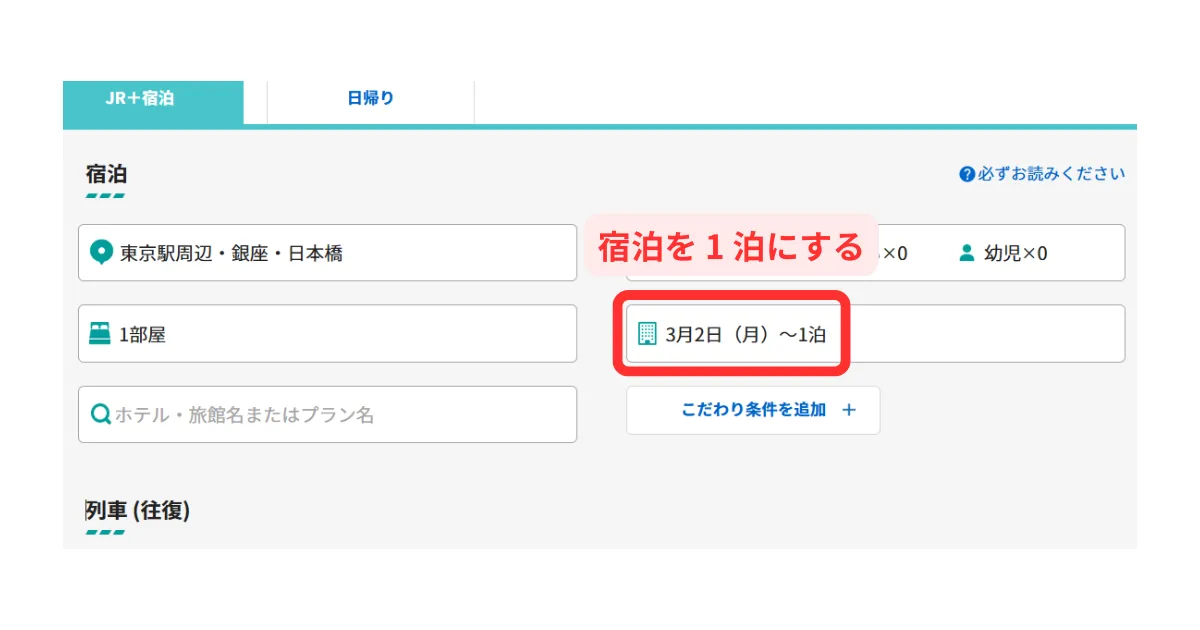The image size is (1200, 630).
Task: Click the magnifier icon in hotel search
Action: click(x=100, y=414)
